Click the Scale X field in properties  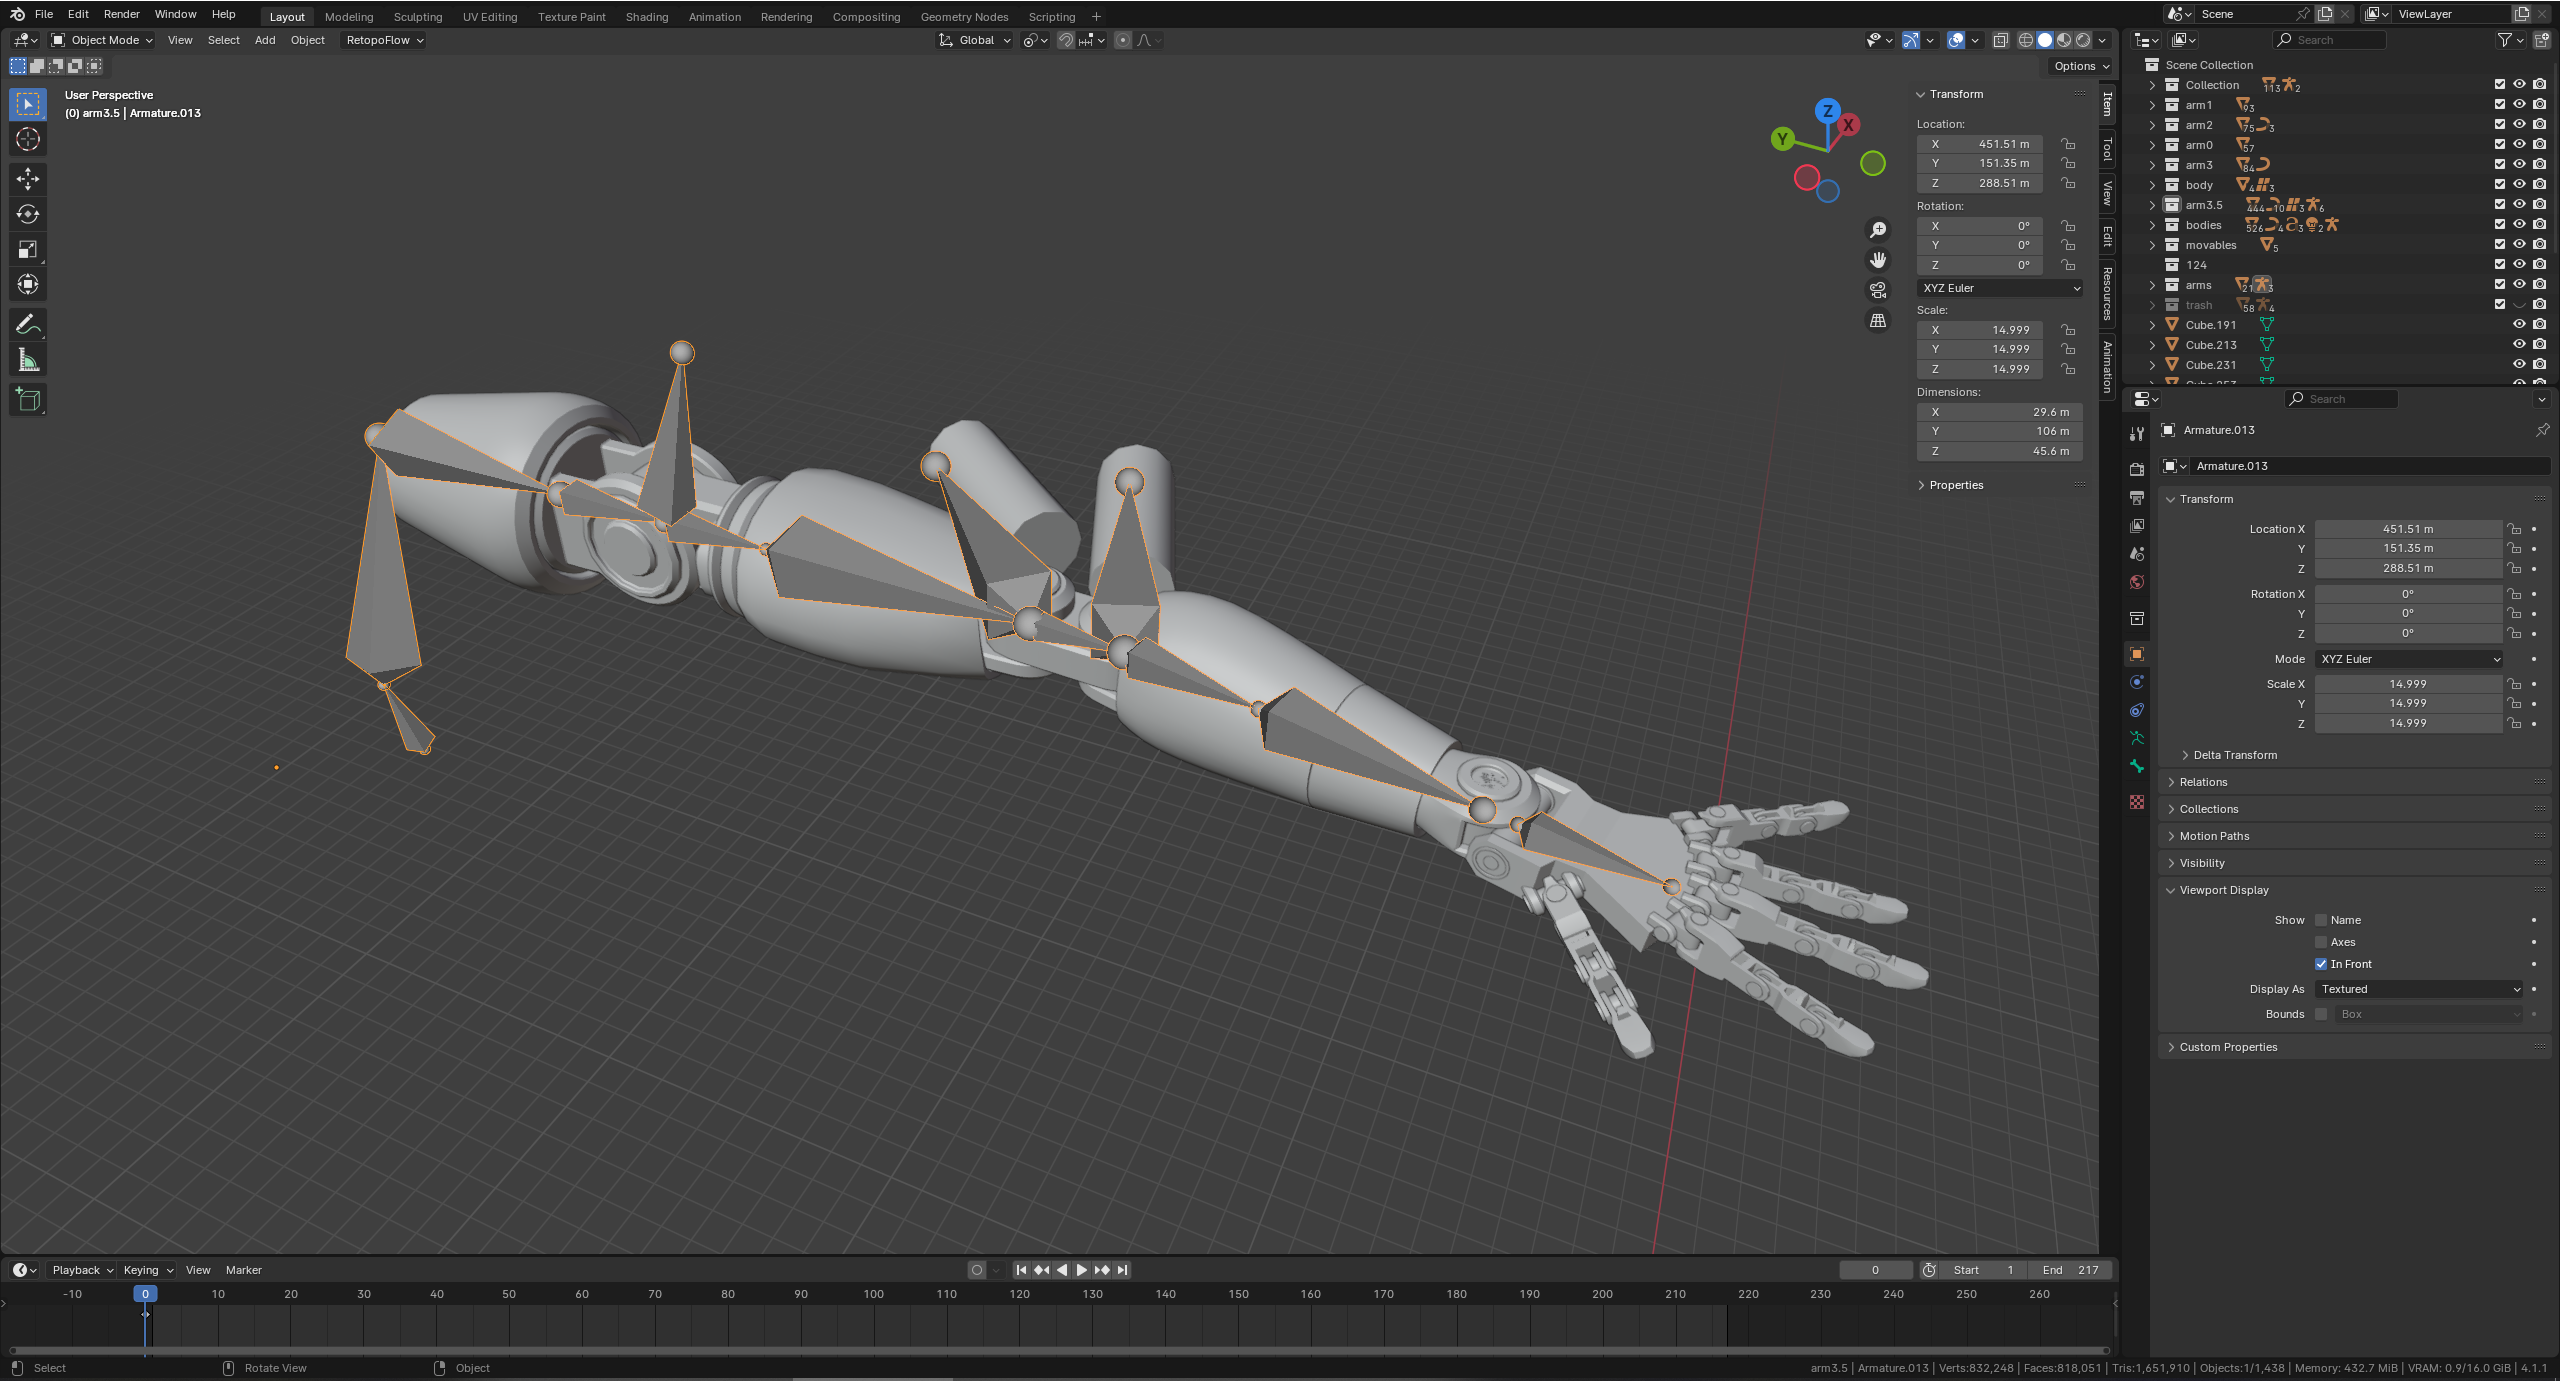pyautogui.click(x=2408, y=684)
